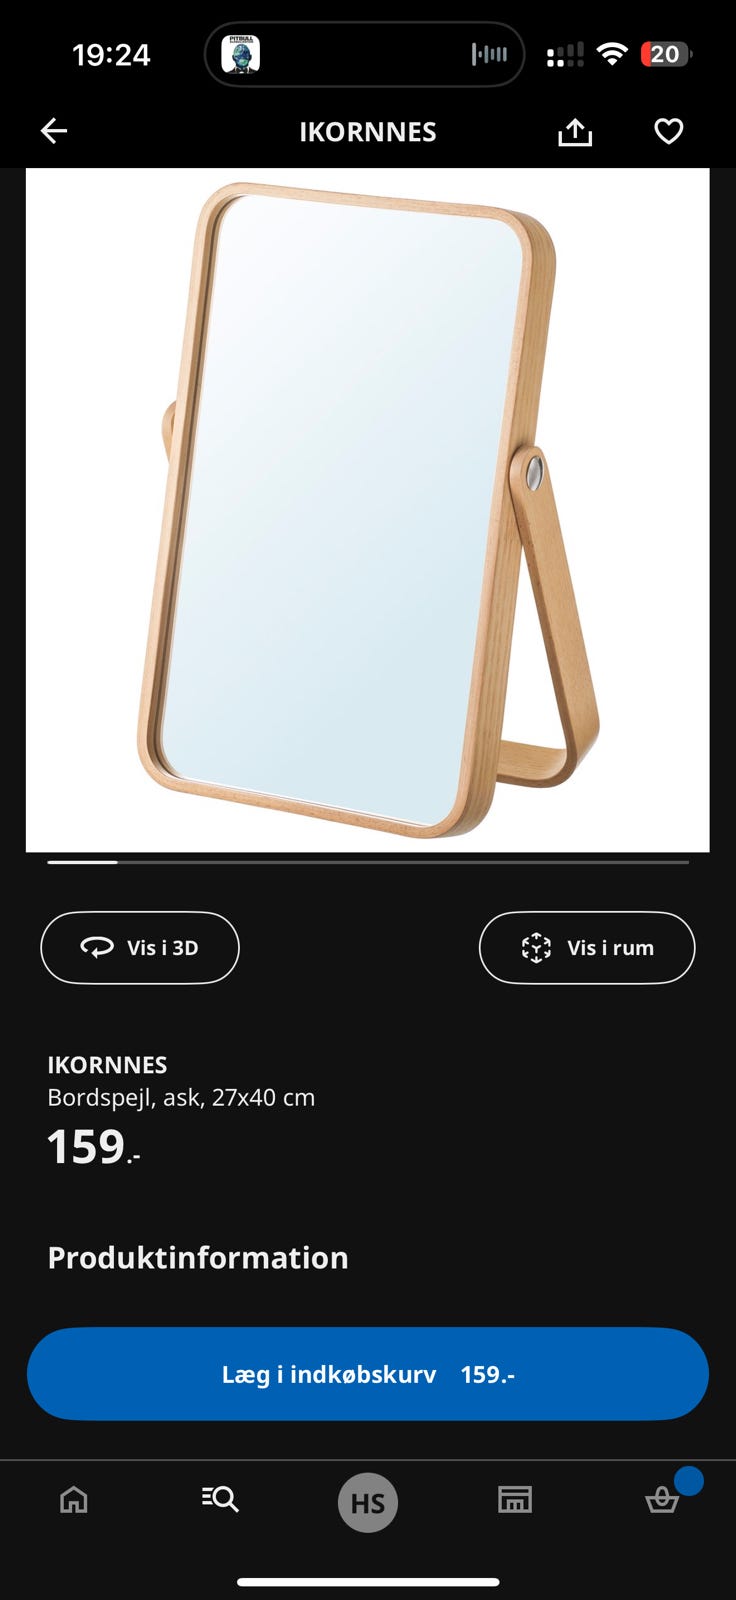Tap the Vis i rum button
Screen dimensions: 736x1600
click(587, 947)
